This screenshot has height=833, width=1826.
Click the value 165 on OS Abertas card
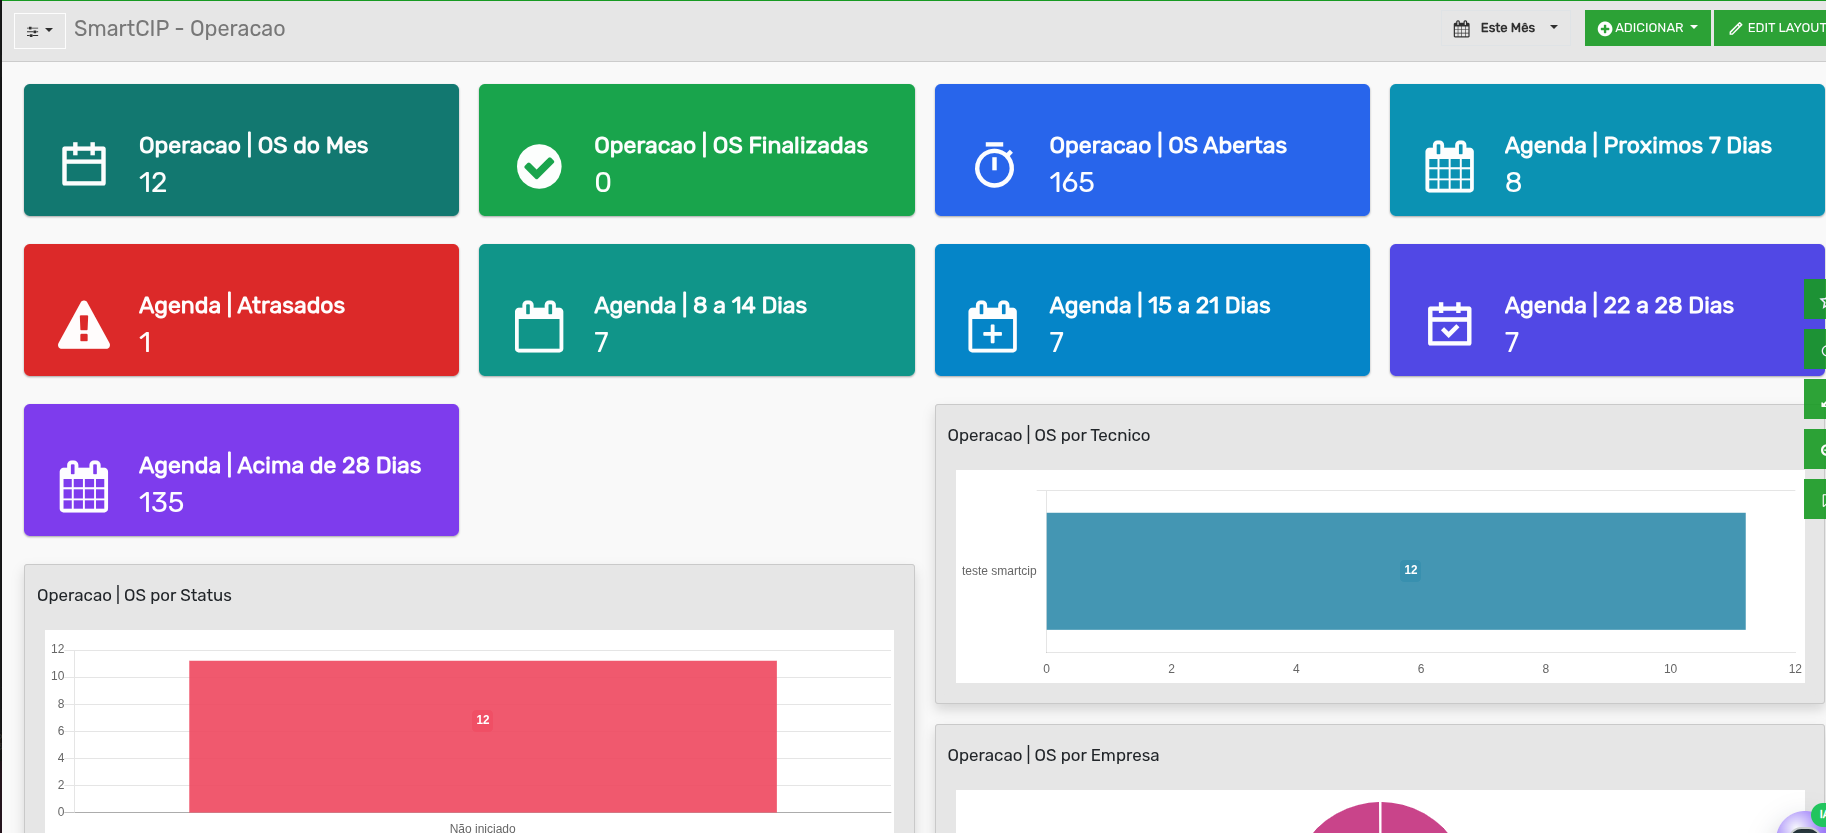pos(1072,183)
